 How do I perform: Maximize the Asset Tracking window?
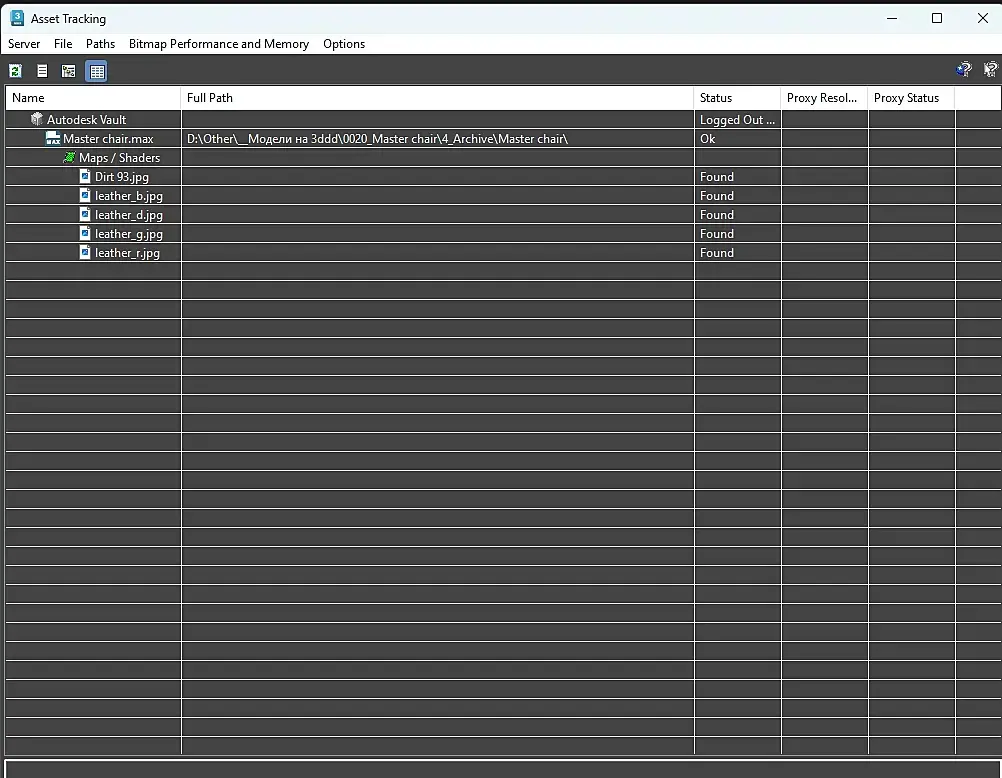(x=937, y=18)
